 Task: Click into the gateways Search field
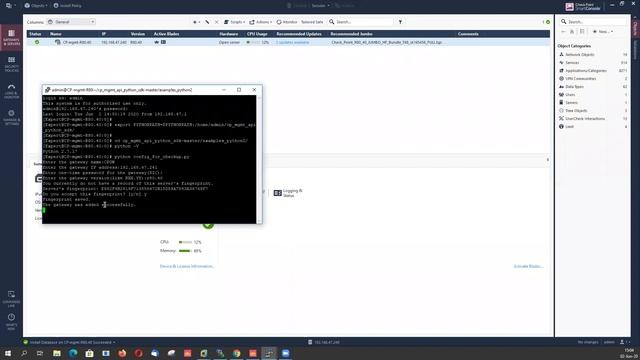click(x=361, y=22)
